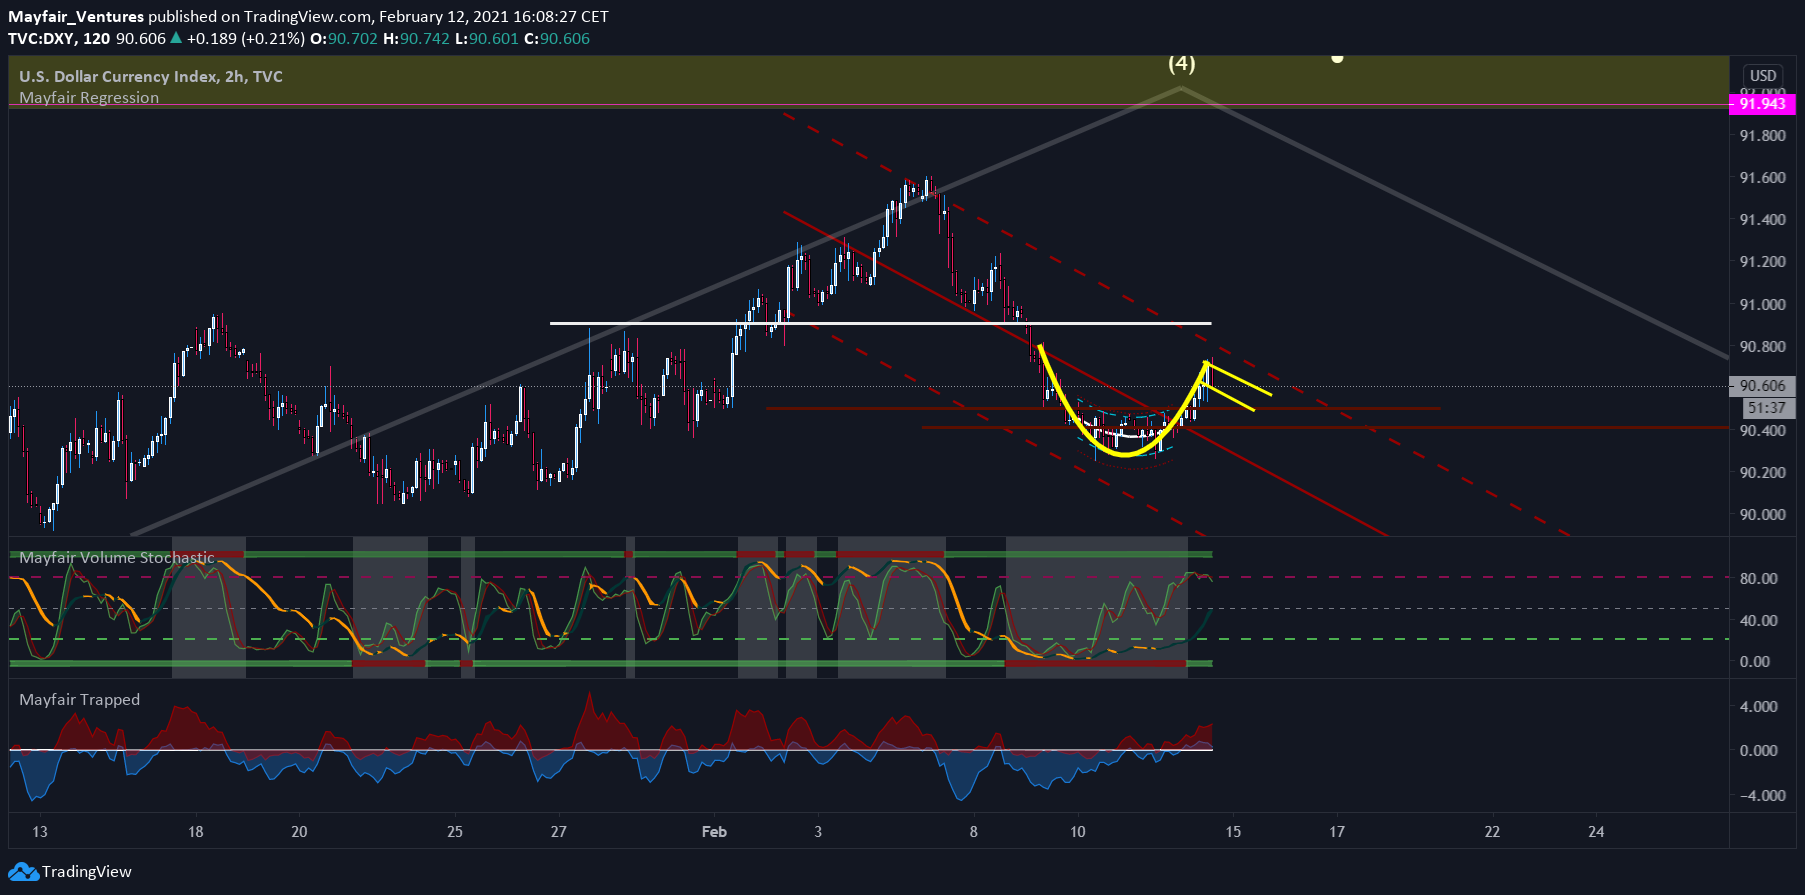Viewport: 1805px width, 895px height.
Task: Click the 90.800 price axis label
Action: click(1762, 347)
